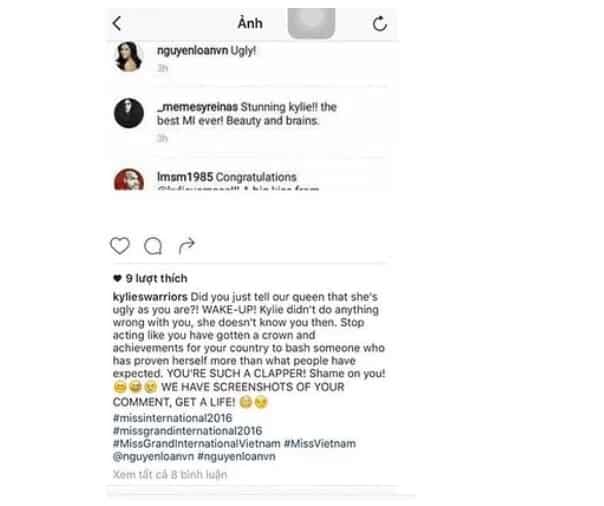
Task: Open hashtag #missinternational2016
Action: 173,418
